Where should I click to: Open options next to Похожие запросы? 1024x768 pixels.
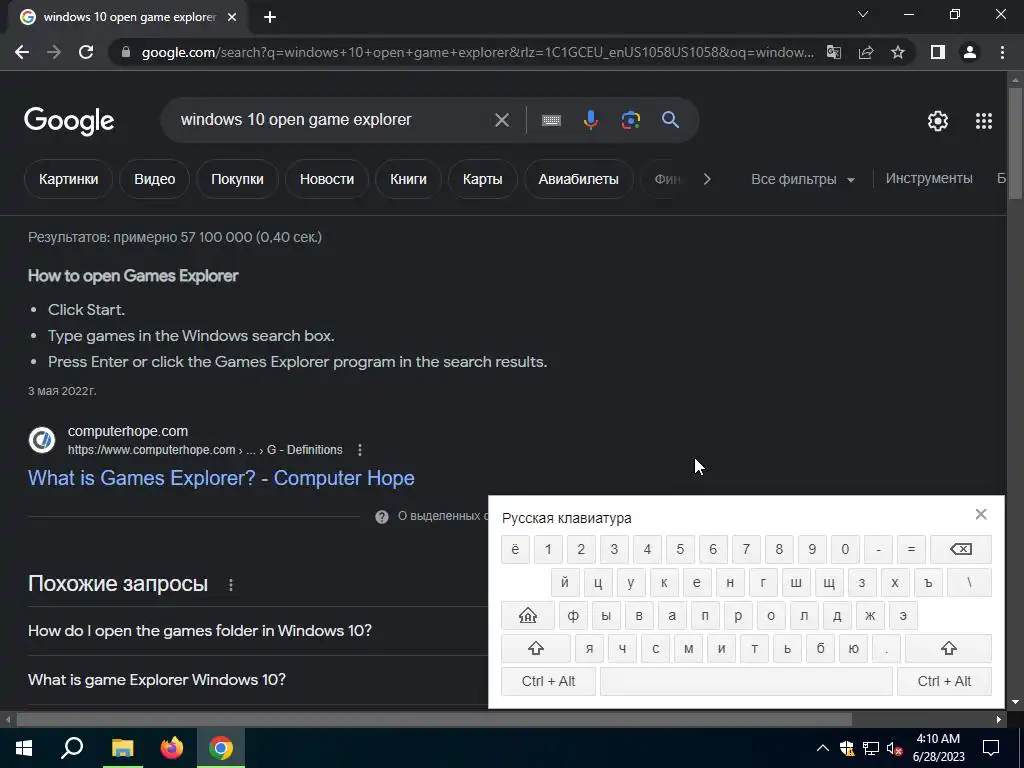pyautogui.click(x=231, y=584)
